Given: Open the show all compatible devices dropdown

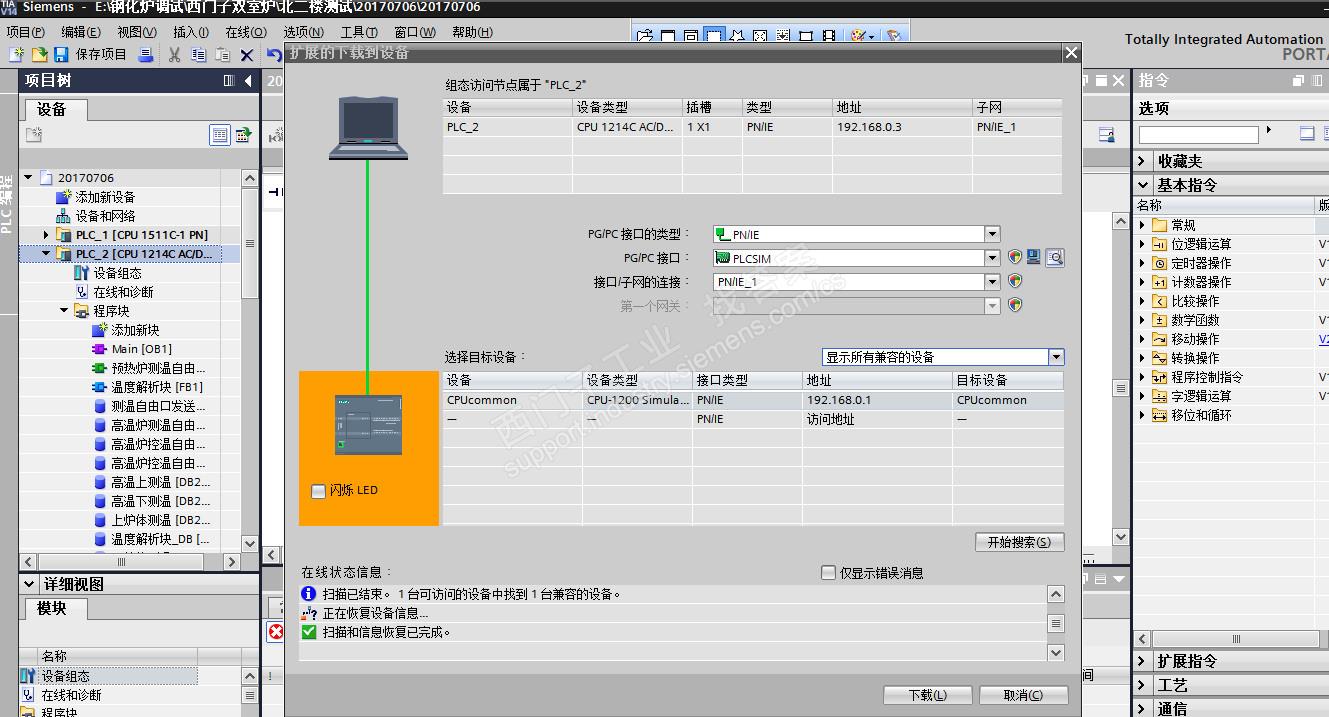Looking at the screenshot, I should point(1056,357).
